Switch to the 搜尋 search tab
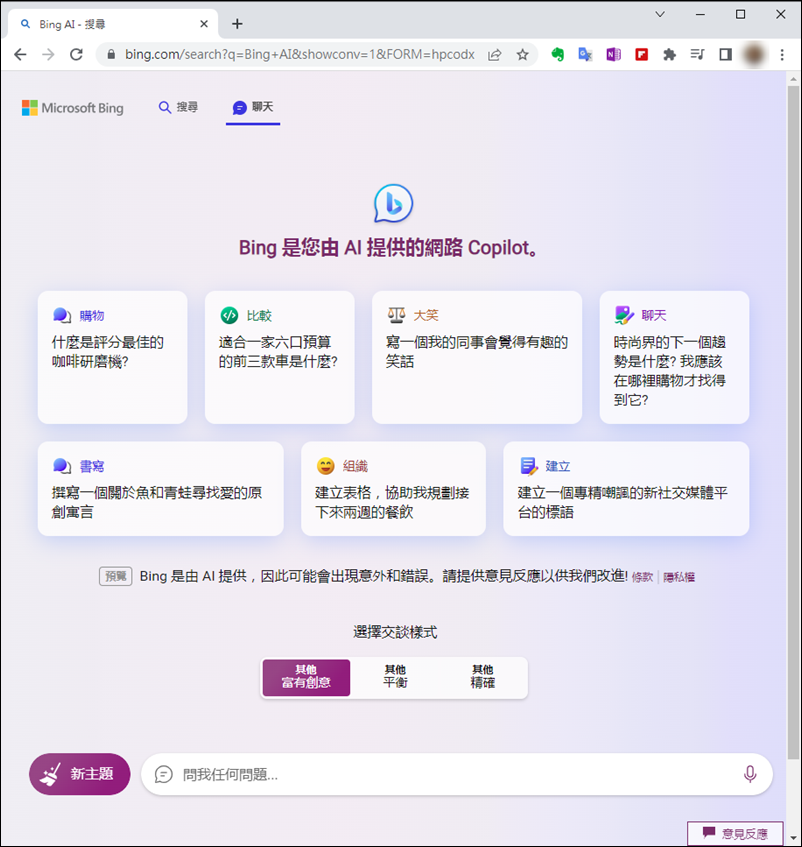 178,107
